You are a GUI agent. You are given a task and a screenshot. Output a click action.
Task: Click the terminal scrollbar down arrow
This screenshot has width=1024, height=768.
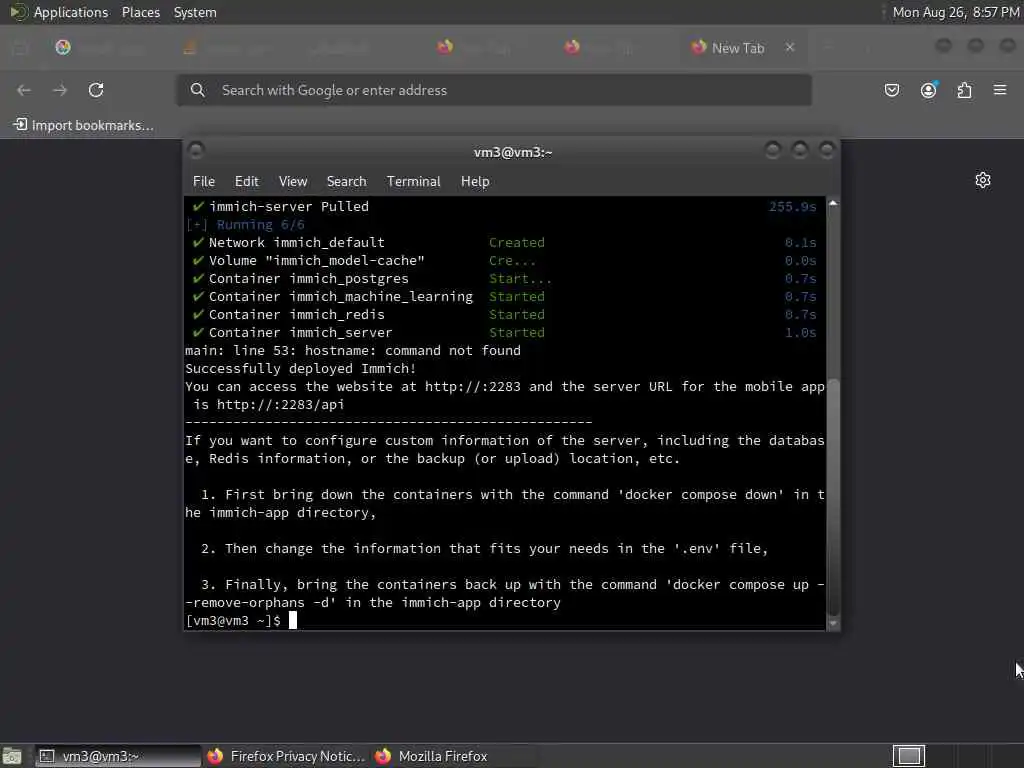pos(833,623)
